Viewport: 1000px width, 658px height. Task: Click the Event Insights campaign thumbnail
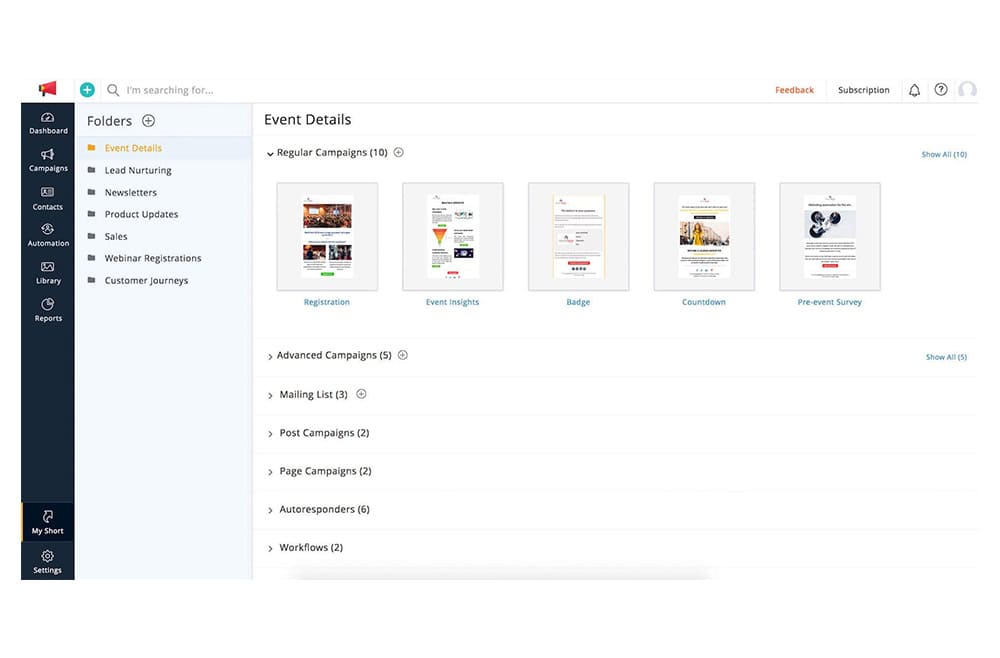(x=453, y=237)
